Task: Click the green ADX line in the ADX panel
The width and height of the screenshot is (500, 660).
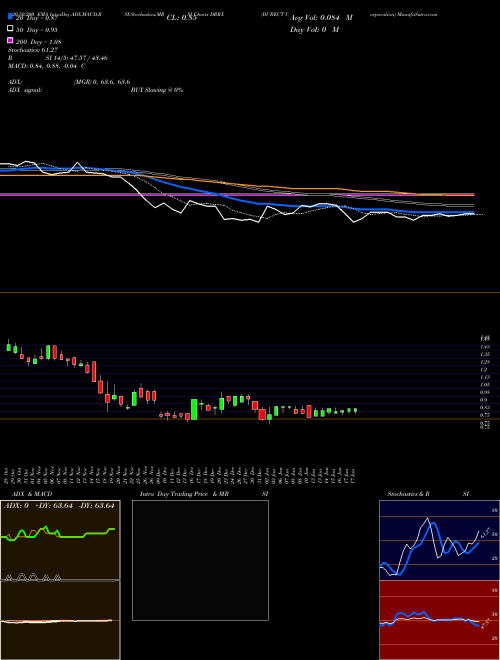Action: (x=72, y=537)
